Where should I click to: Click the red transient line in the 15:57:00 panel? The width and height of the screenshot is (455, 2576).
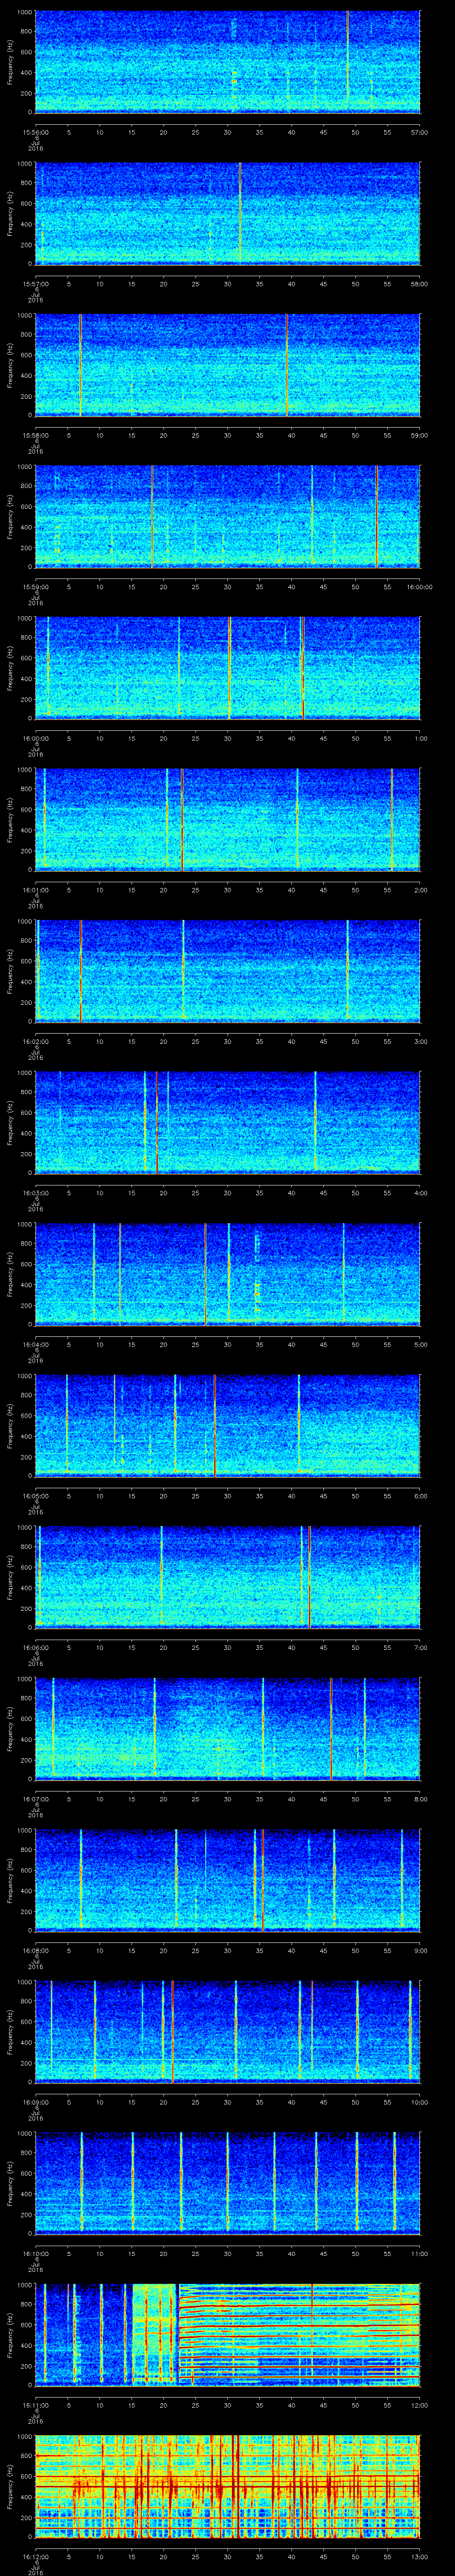pyautogui.click(x=240, y=214)
